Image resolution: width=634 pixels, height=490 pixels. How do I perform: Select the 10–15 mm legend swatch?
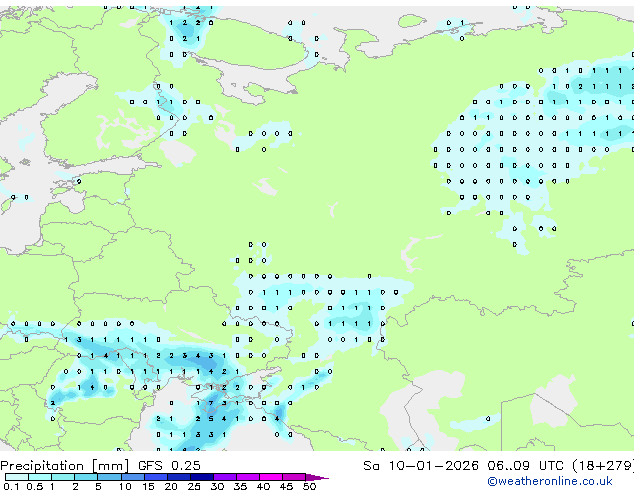[132, 477]
